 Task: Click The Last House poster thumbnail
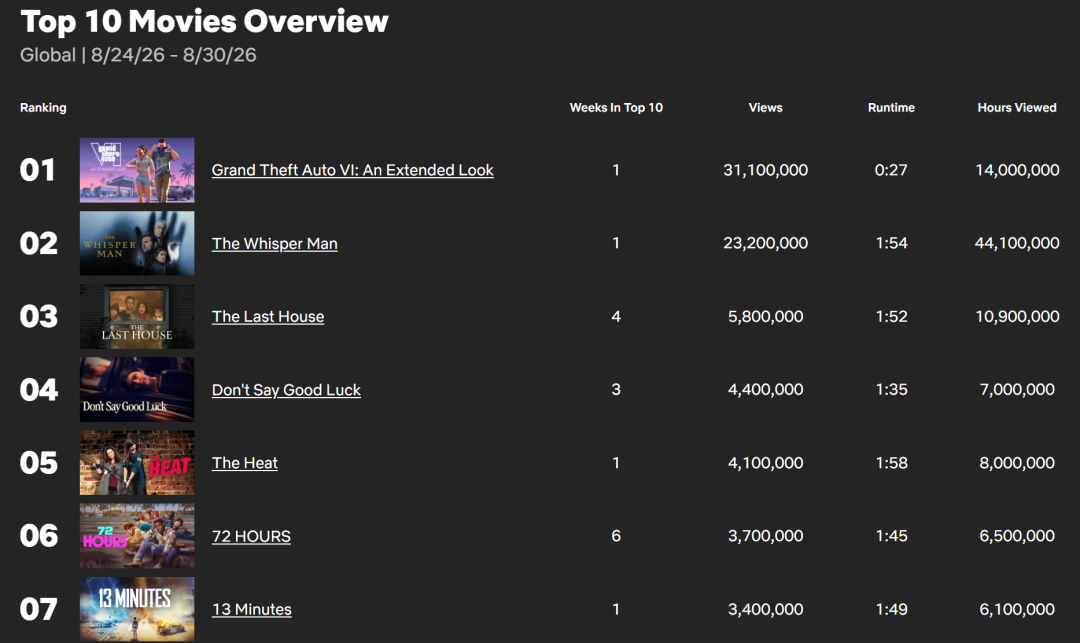[137, 317]
